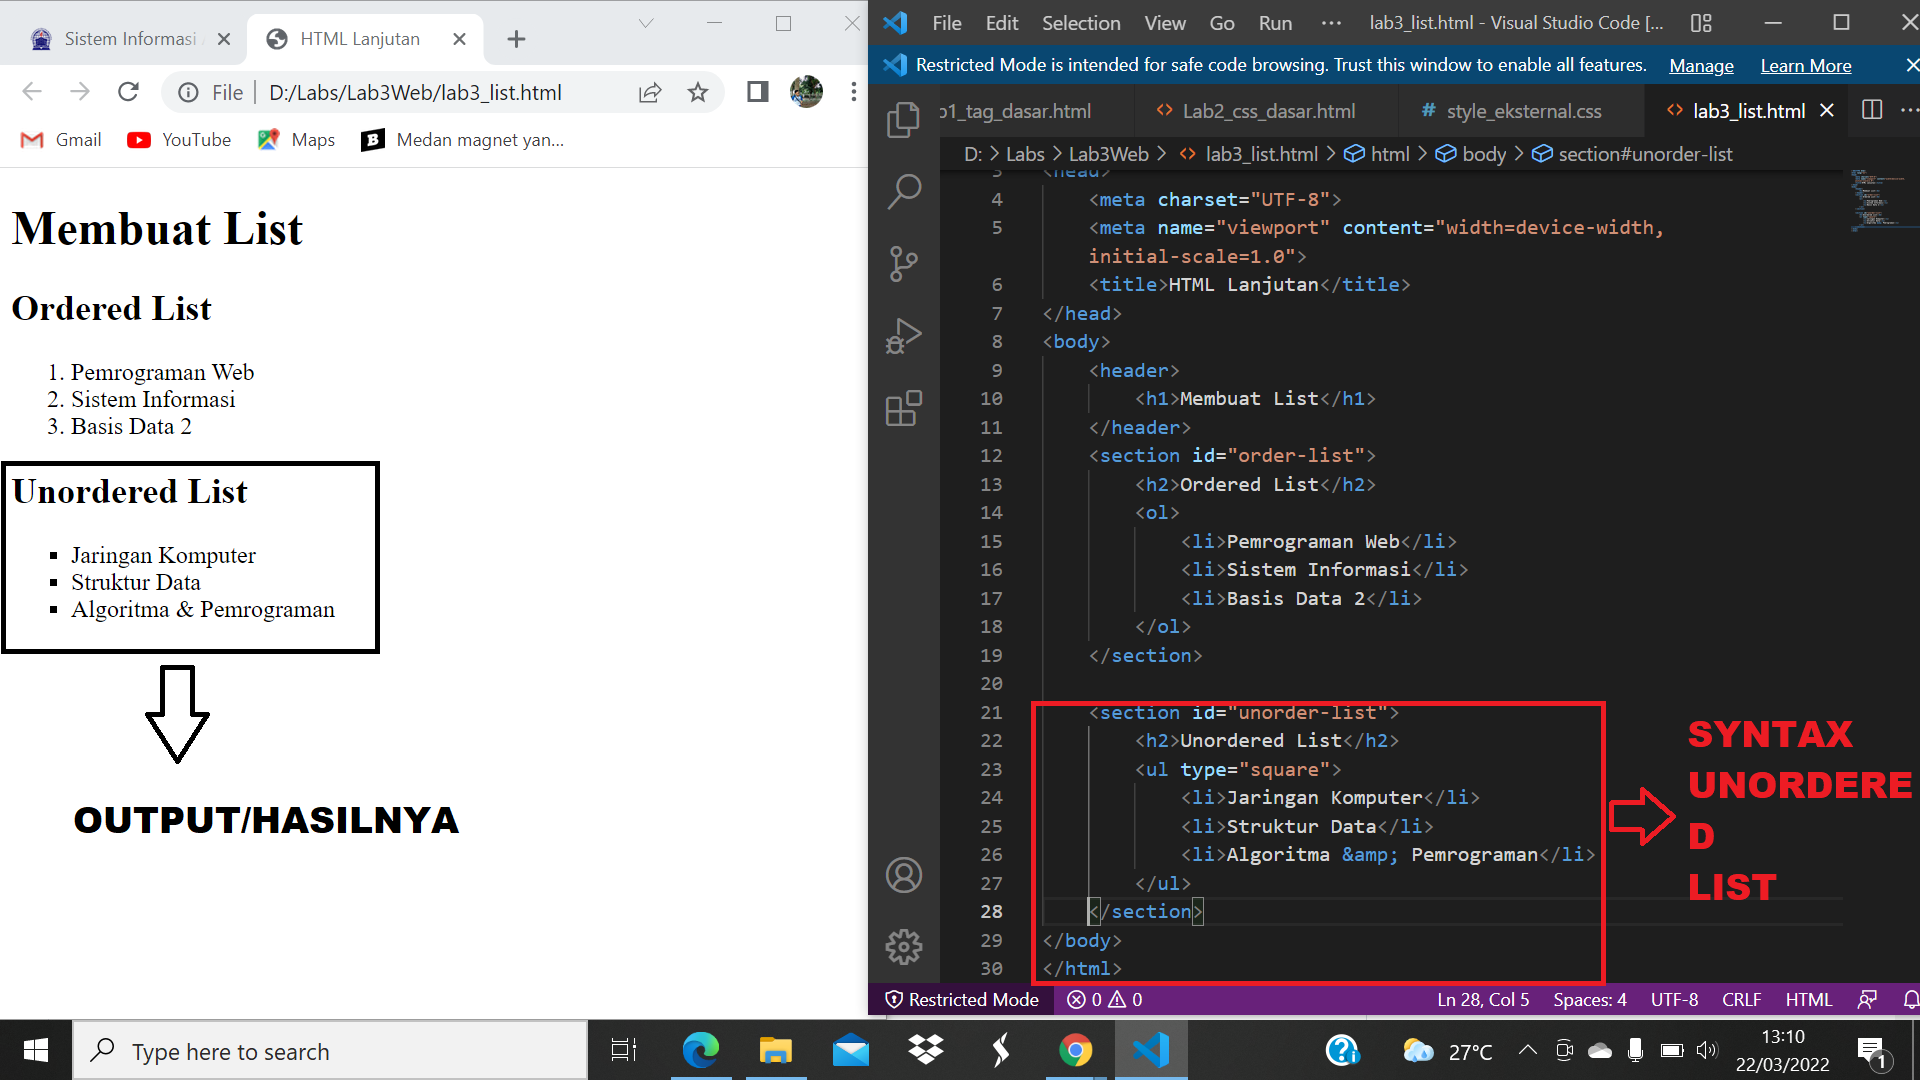The image size is (1920, 1080).
Task: Toggle Chrome's side panel
Action: [x=757, y=92]
